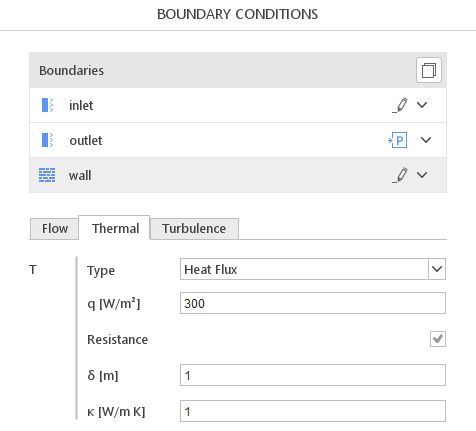The width and height of the screenshot is (476, 431).
Task: Click the BOUNDARY CONDITIONS title
Action: [x=237, y=14]
